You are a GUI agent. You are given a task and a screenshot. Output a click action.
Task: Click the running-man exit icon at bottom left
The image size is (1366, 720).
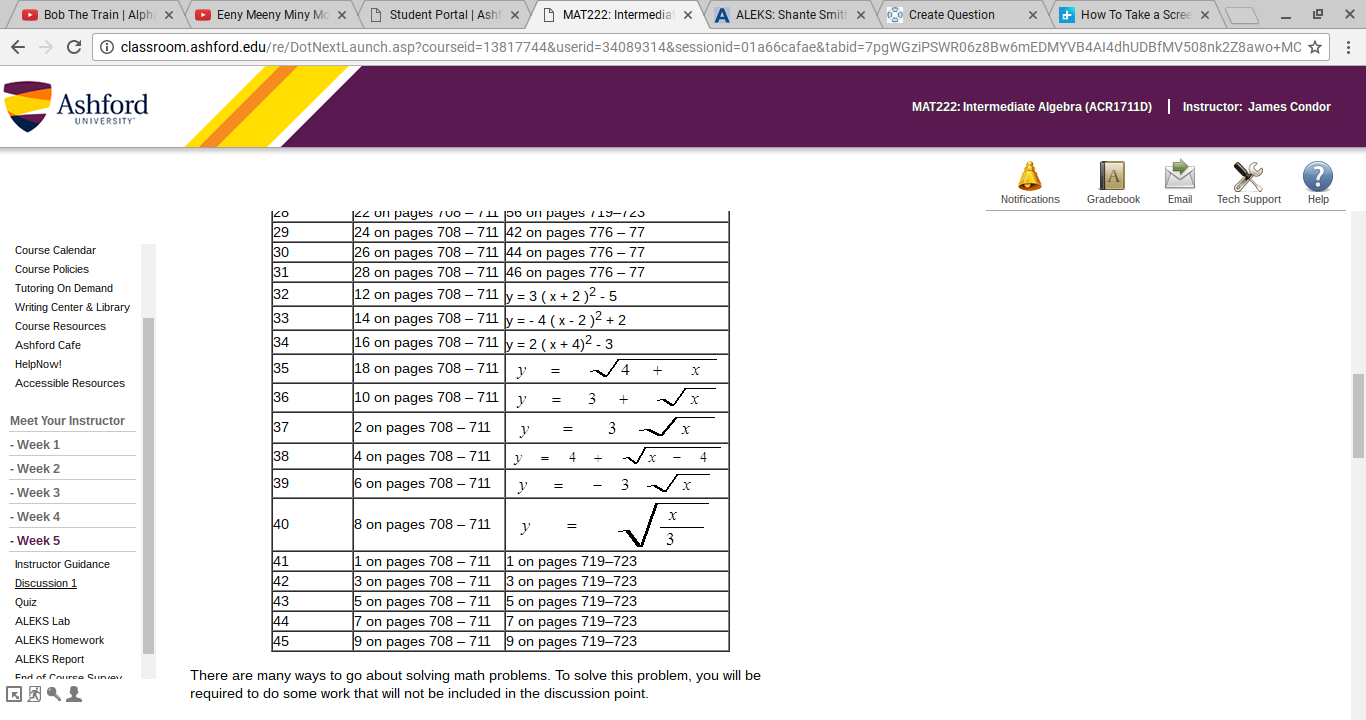(x=35, y=694)
